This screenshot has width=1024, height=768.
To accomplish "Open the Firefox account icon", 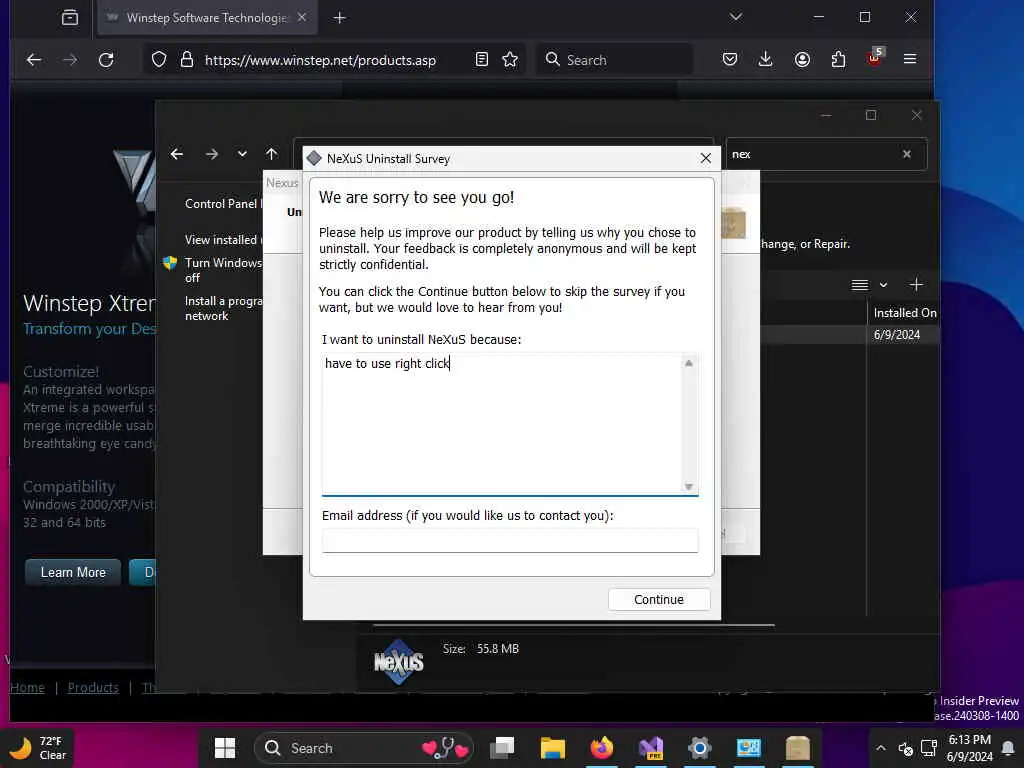I will [x=803, y=60].
